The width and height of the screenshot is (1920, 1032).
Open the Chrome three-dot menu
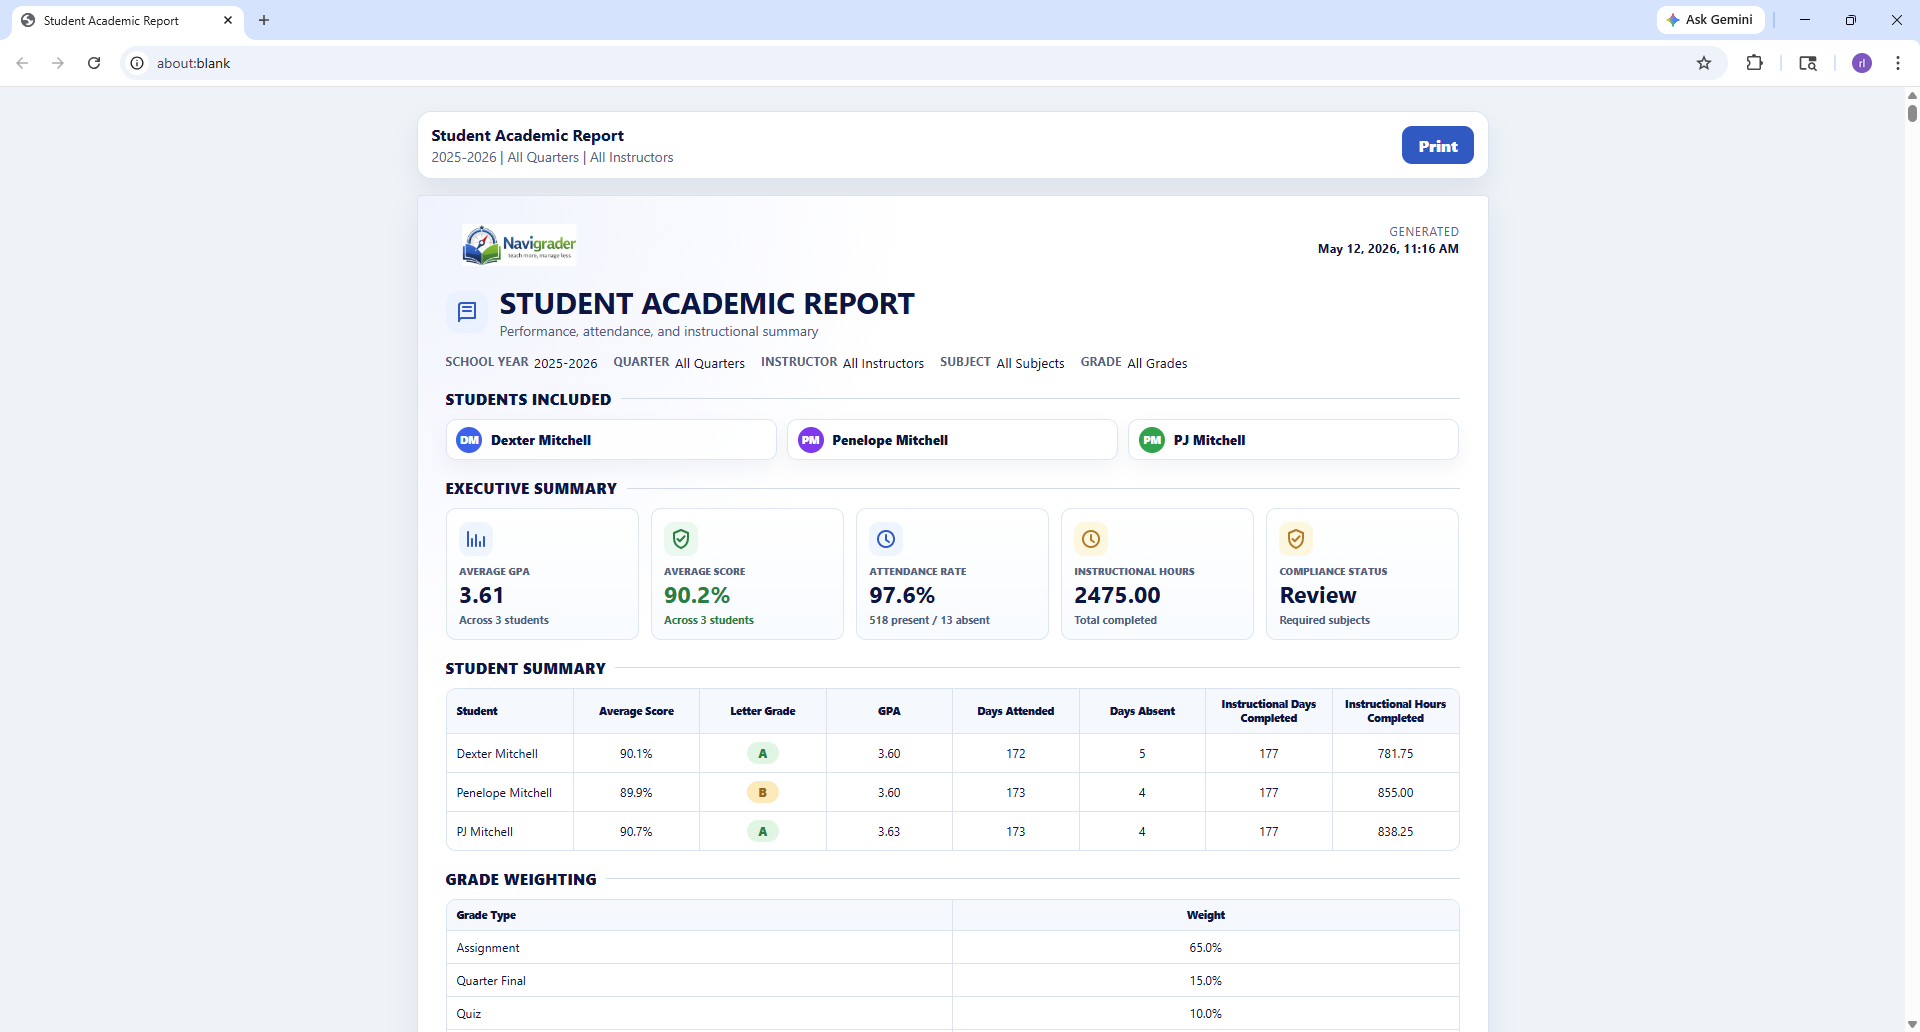(1897, 63)
